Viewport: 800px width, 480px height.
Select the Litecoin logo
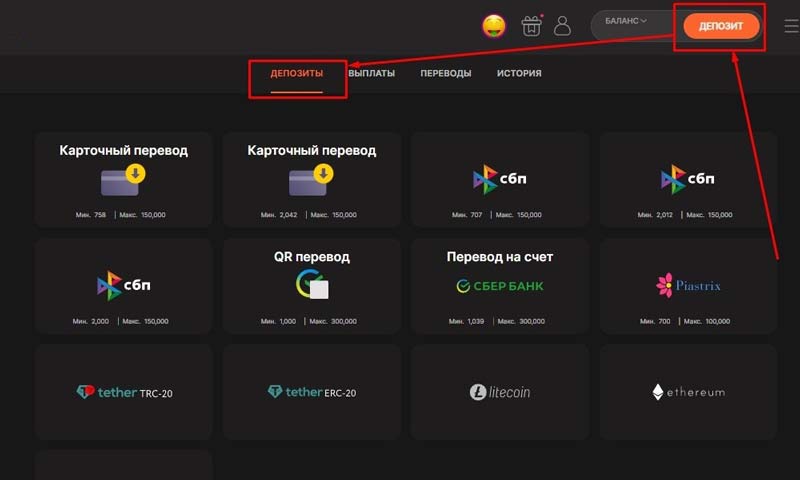point(499,392)
